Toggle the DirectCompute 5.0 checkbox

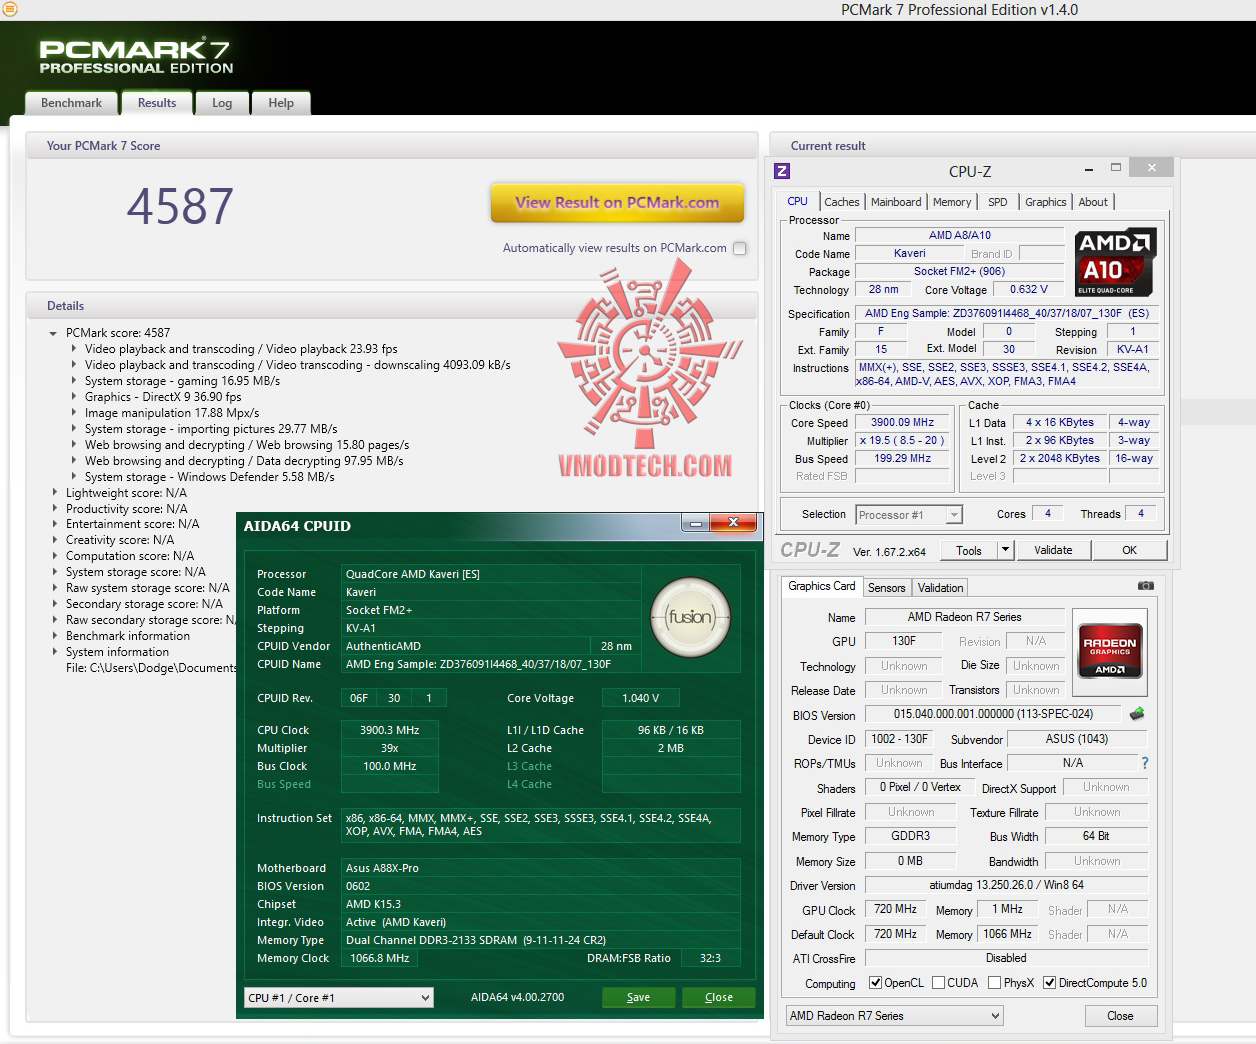(1049, 983)
